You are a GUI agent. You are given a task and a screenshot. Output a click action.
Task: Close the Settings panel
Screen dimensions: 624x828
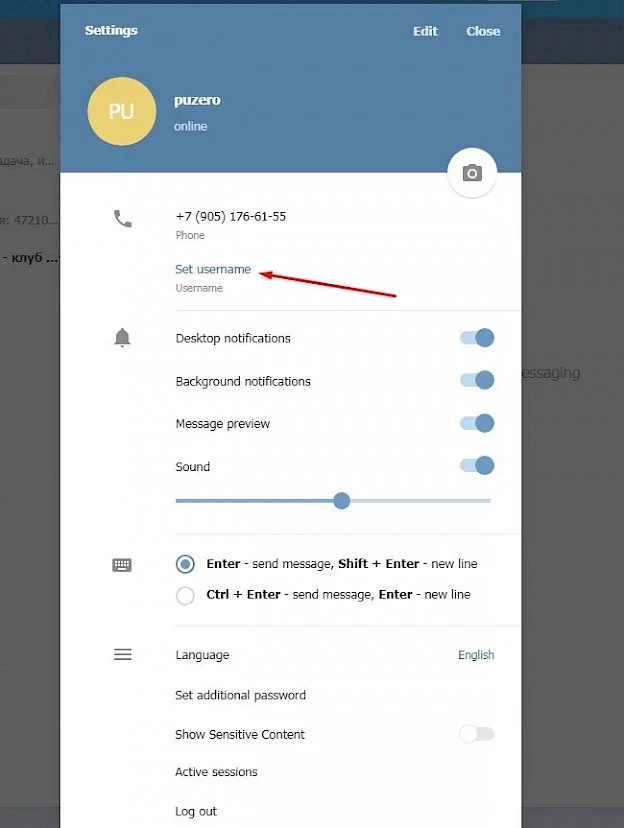[x=483, y=31]
